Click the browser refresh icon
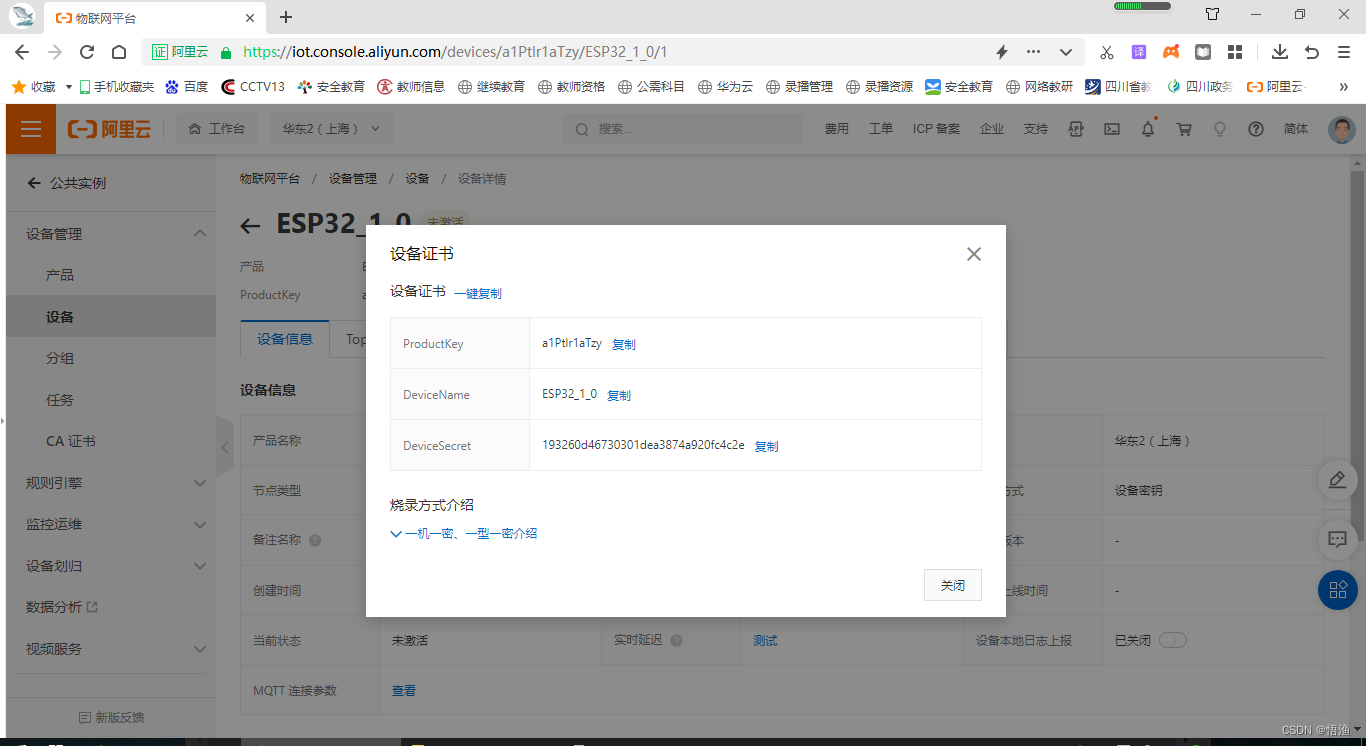1366x746 pixels. coord(87,52)
